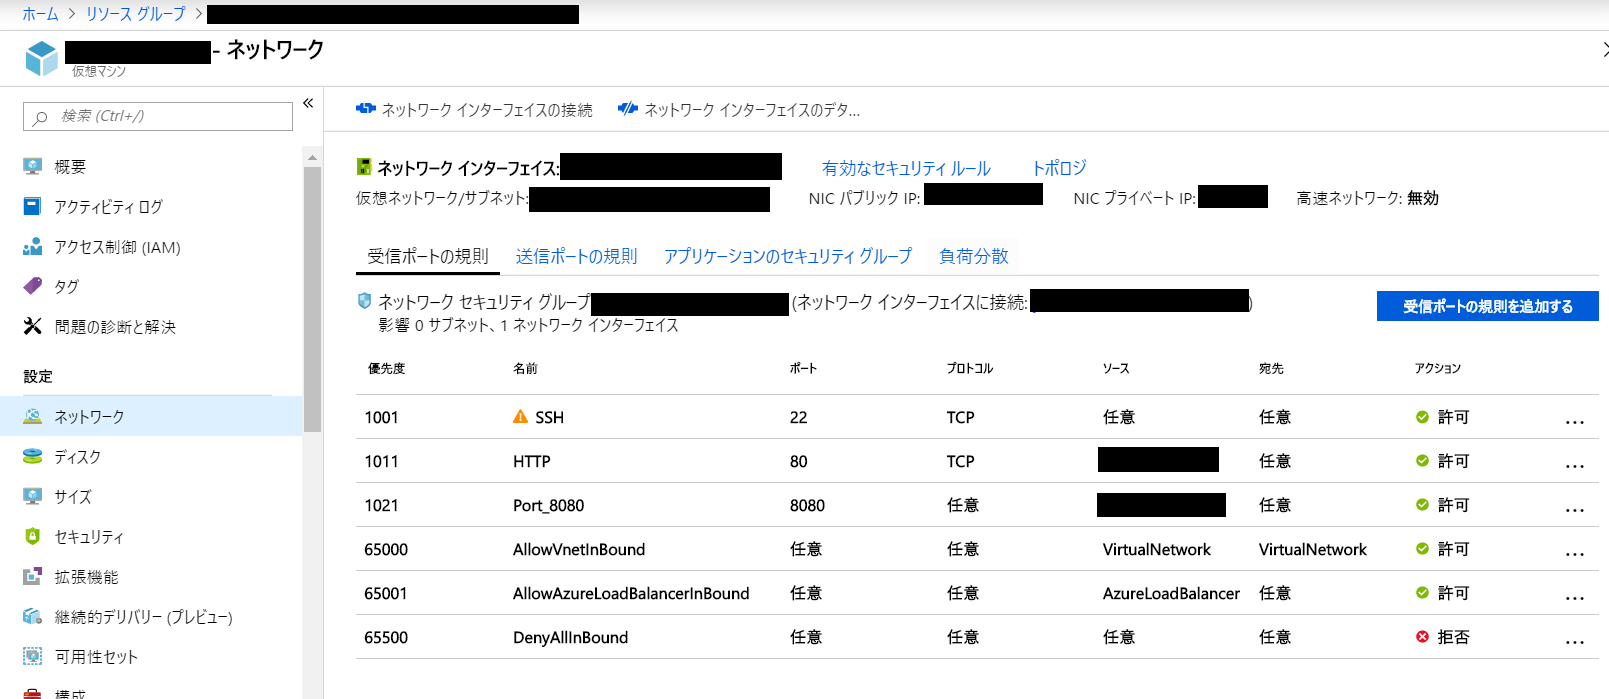This screenshot has width=1609, height=699.
Task: Click the detach network interface icon
Action: pyautogui.click(x=628, y=109)
